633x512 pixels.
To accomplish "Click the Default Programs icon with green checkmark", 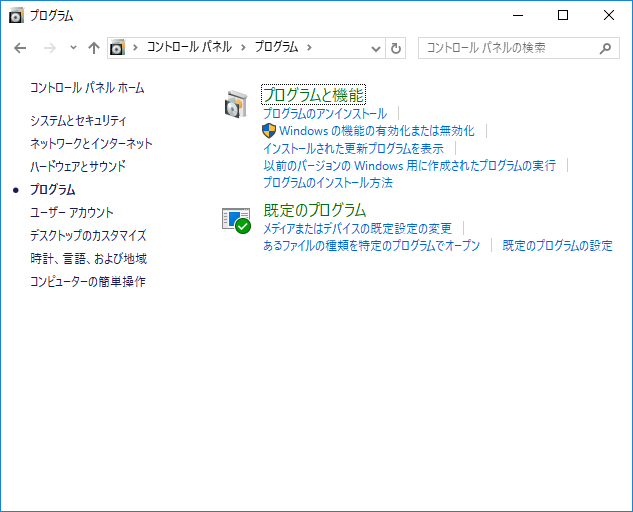I will [x=236, y=220].
